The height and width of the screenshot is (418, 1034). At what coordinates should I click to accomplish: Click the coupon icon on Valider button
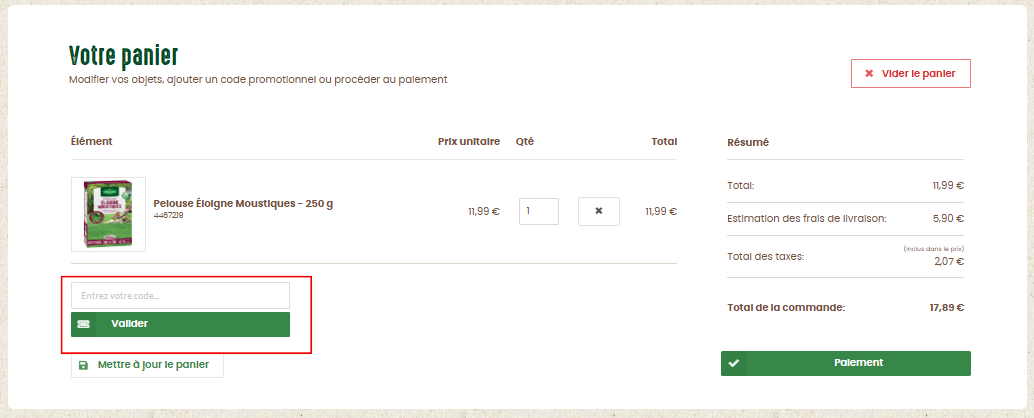(83, 324)
